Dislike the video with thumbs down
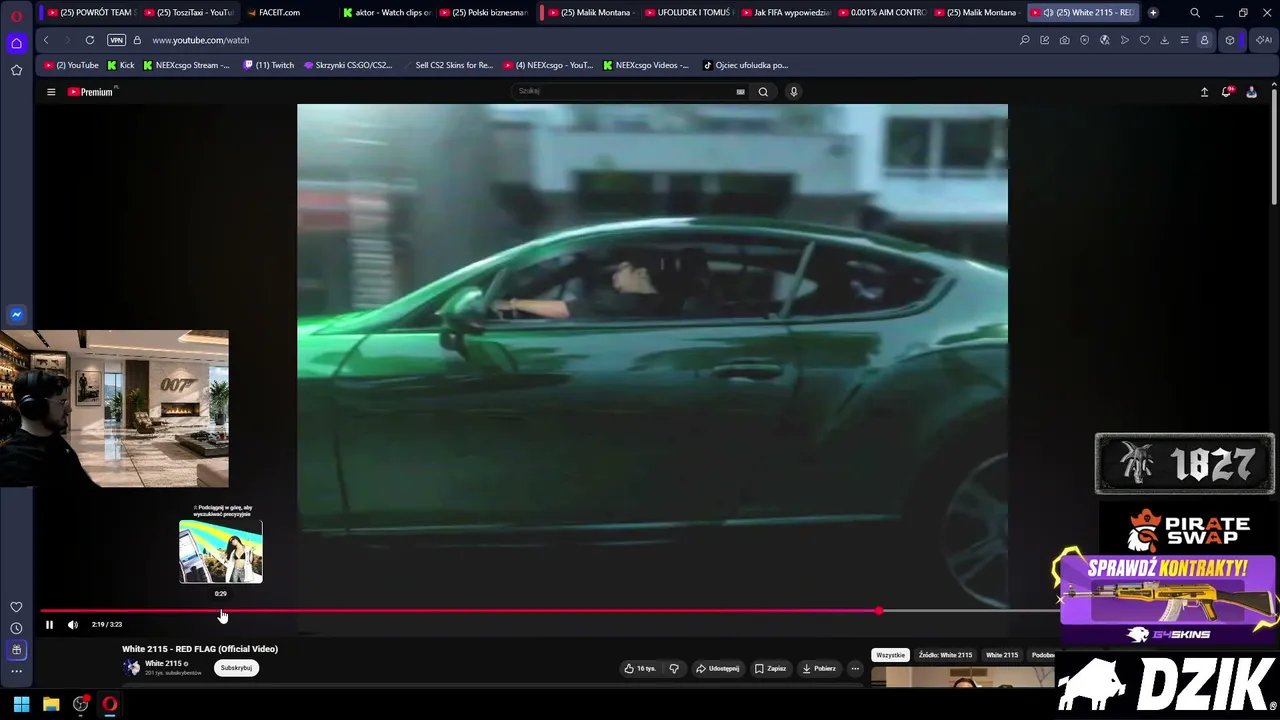Viewport: 1280px width, 720px height. tap(674, 668)
